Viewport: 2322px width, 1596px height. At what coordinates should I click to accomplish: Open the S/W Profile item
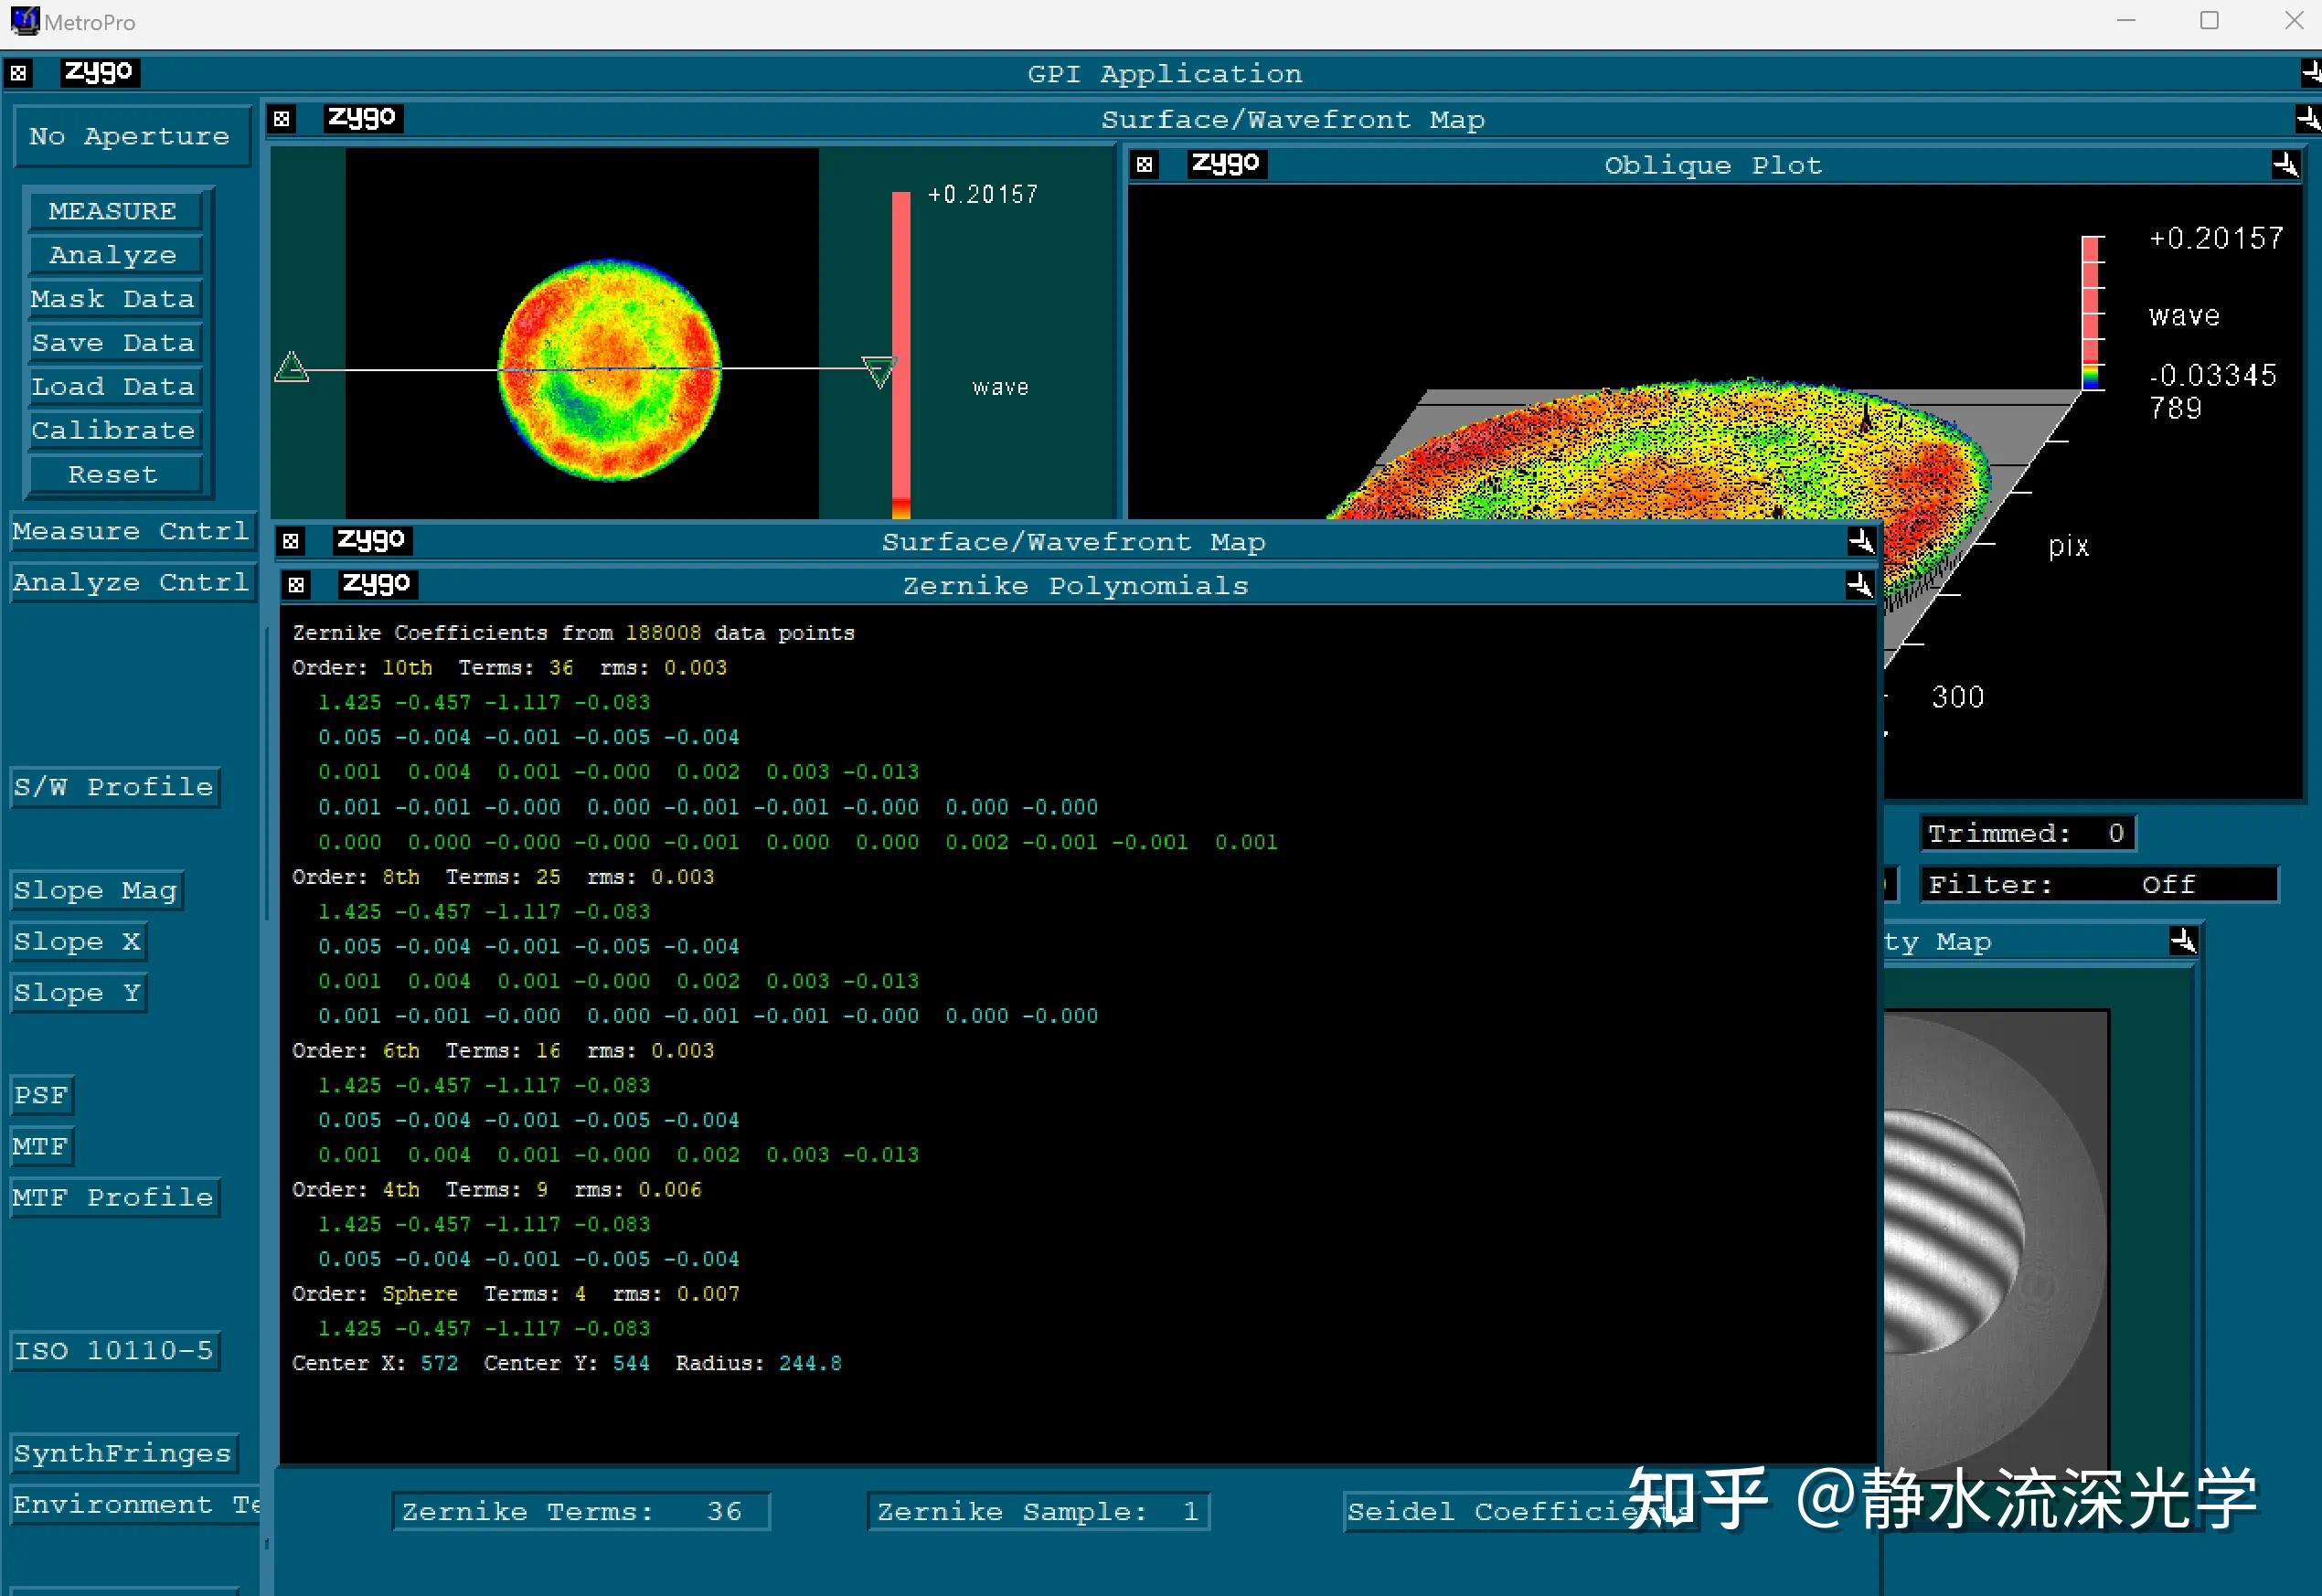tap(114, 787)
